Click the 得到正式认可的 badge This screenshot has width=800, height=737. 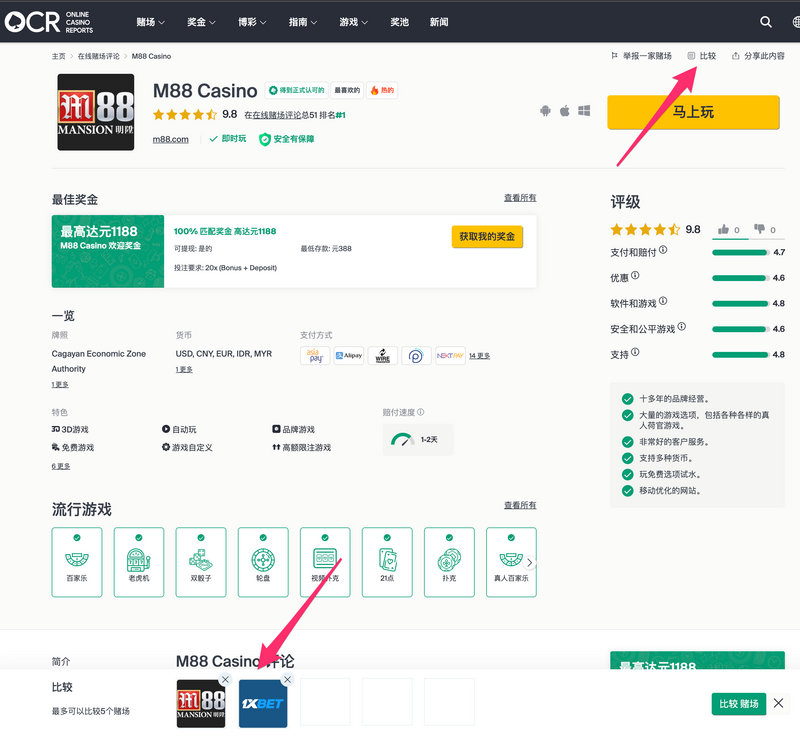tap(296, 90)
